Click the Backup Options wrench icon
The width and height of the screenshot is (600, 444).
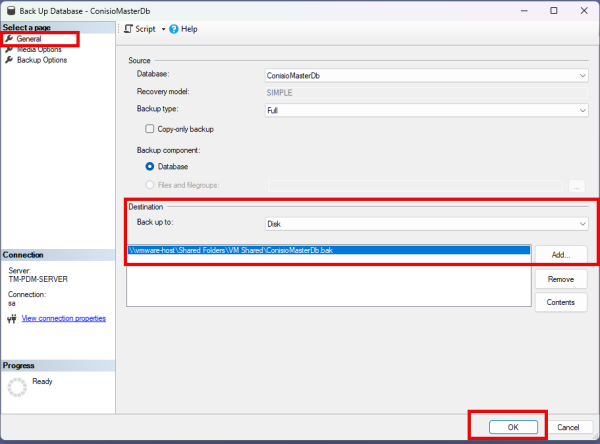[9, 60]
